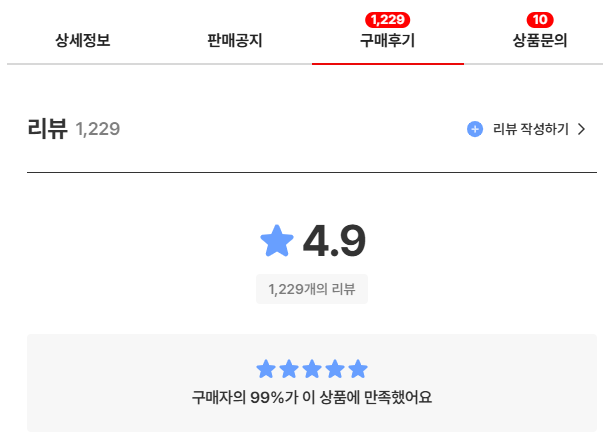Click the fifth star in the satisfaction row
The image size is (603, 440).
pos(358,369)
